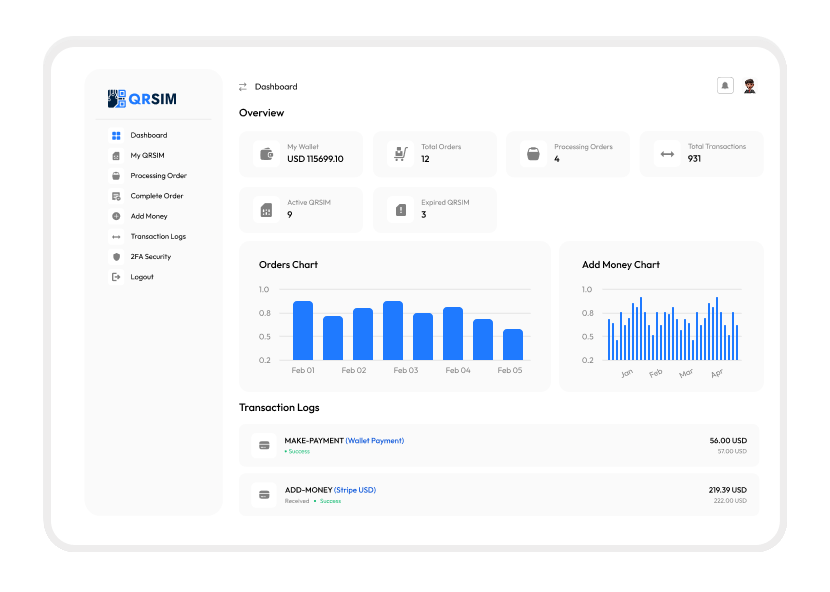Open the user profile avatar
Image resolution: width=830 pixels, height=592 pixels.
tap(749, 86)
